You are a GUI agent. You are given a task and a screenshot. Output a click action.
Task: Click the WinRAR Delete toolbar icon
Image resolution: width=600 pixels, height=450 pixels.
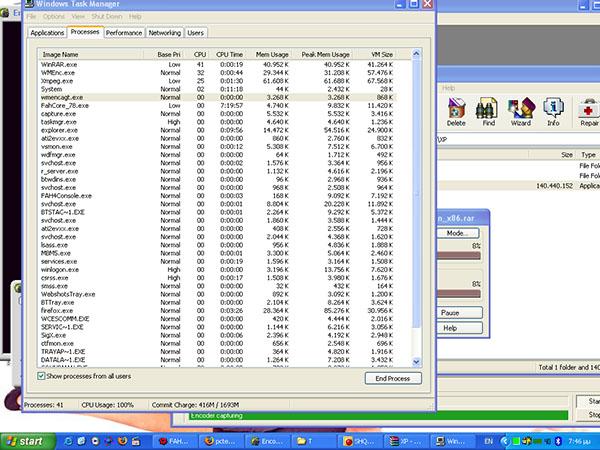click(x=456, y=112)
